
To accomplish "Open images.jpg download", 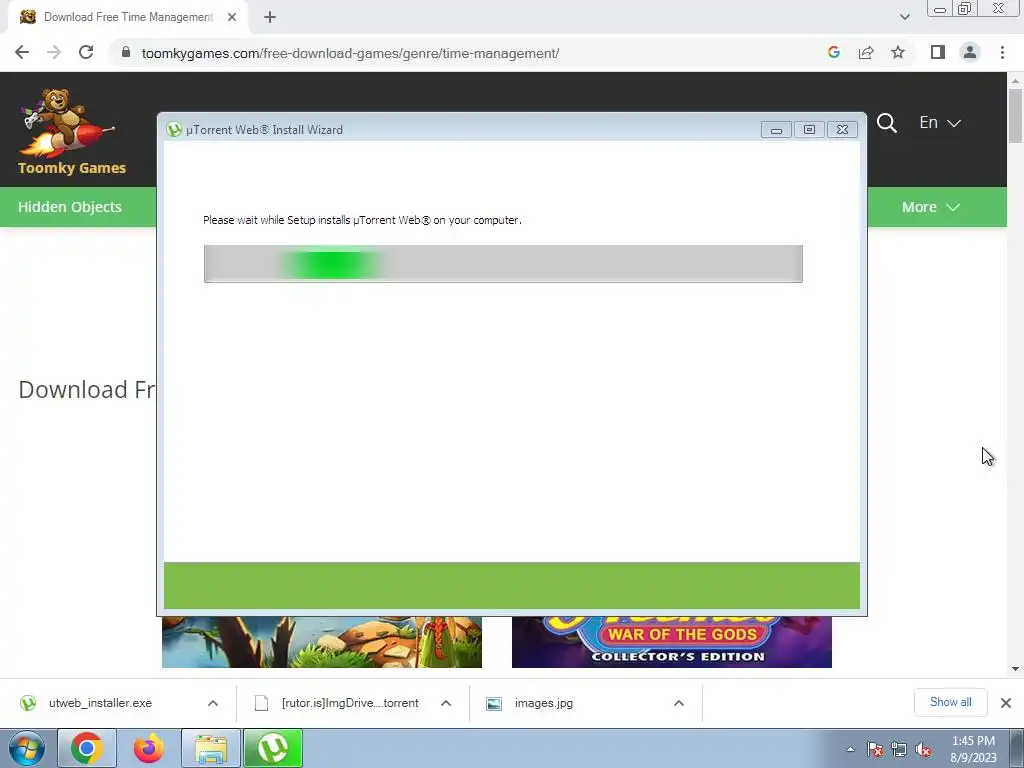I will coord(543,703).
